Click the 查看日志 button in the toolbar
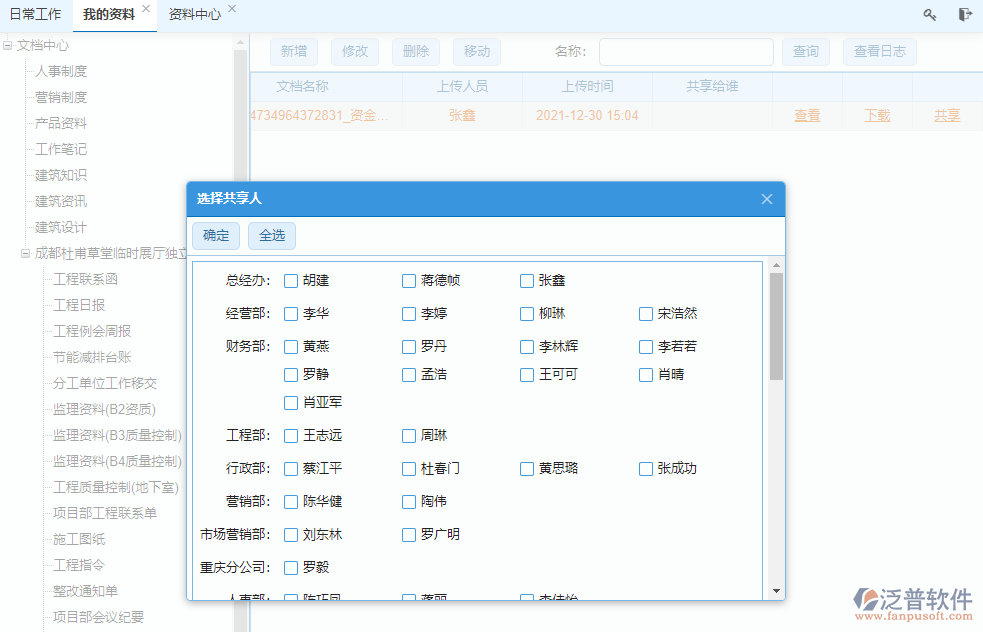The width and height of the screenshot is (983, 632). [x=879, y=51]
